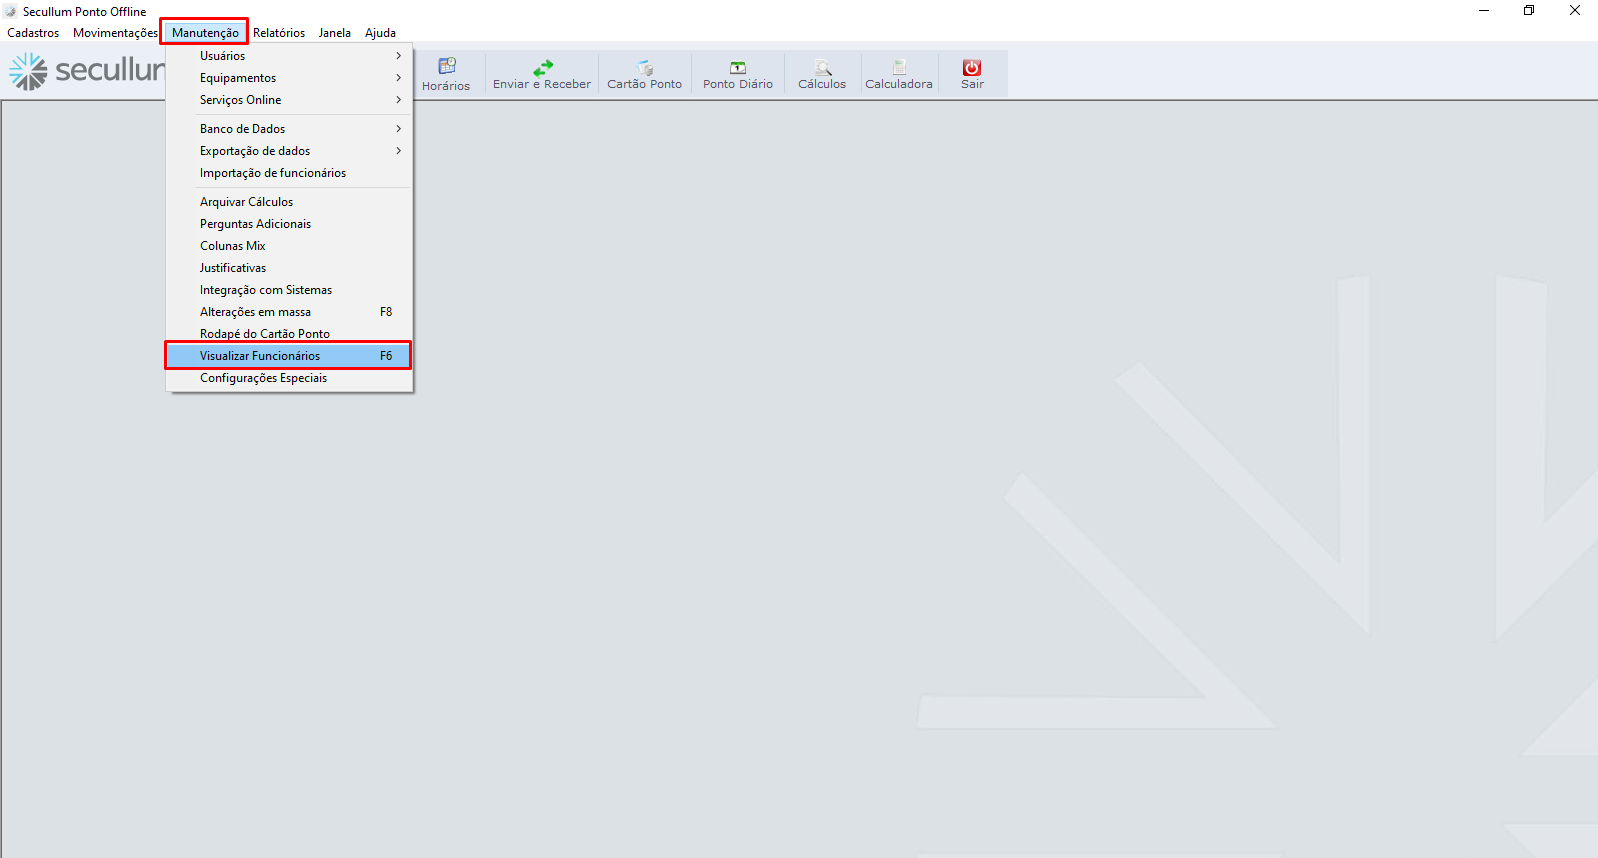Select Arquivar Cálculos menu entry
Image resolution: width=1598 pixels, height=858 pixels.
(289, 202)
